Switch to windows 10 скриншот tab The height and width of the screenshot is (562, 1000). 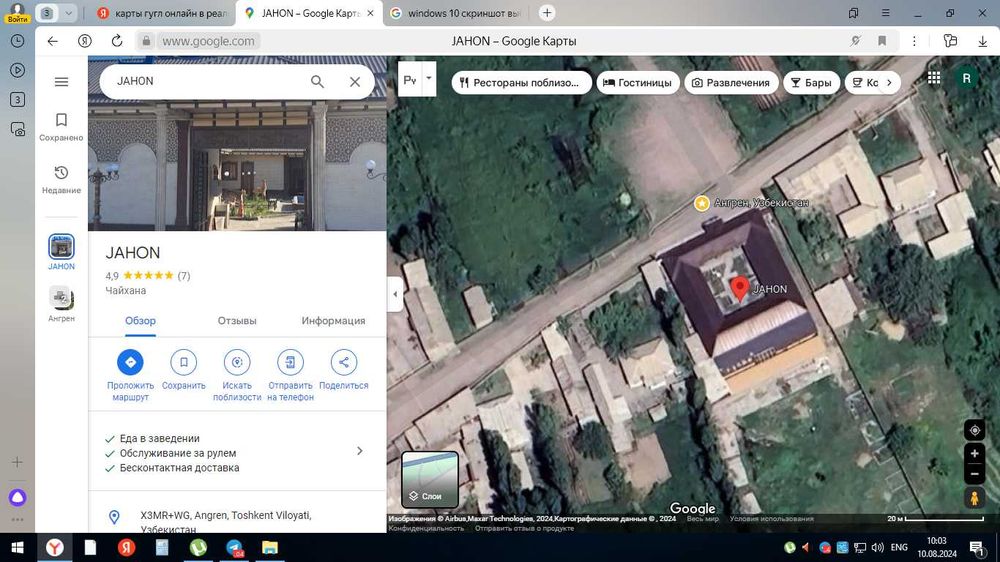click(x=457, y=13)
